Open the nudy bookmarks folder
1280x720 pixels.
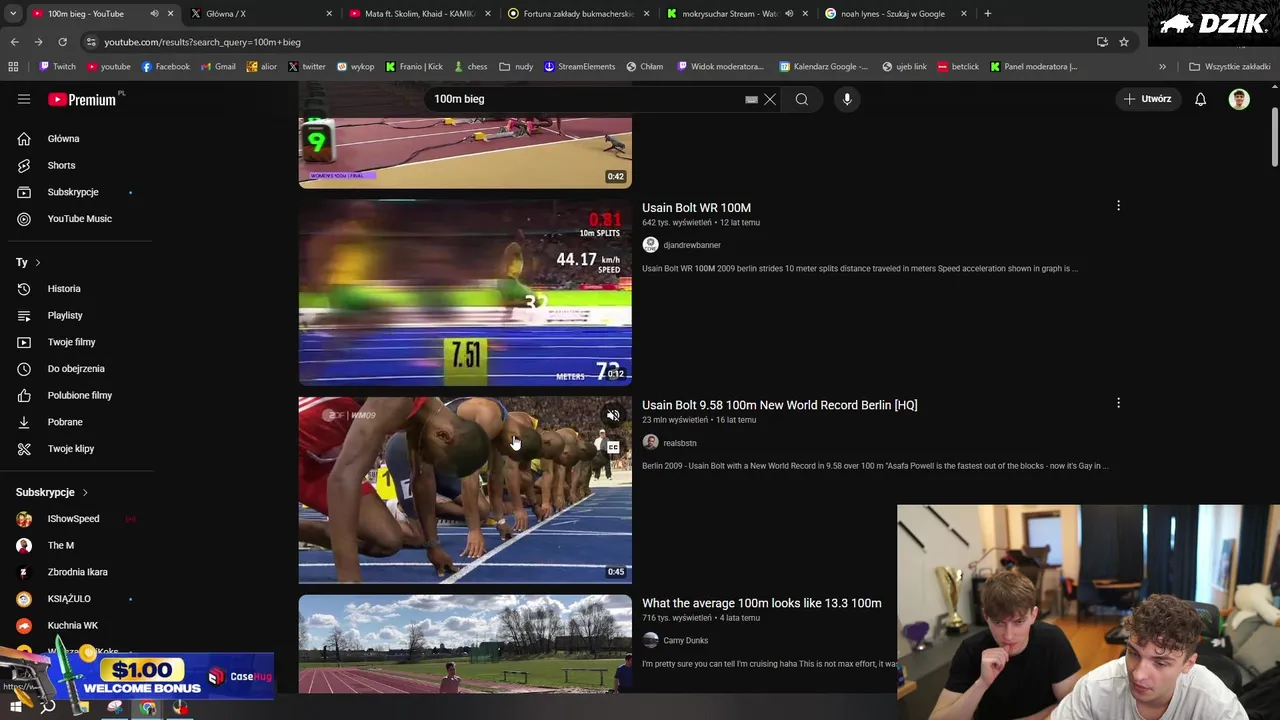(x=516, y=67)
